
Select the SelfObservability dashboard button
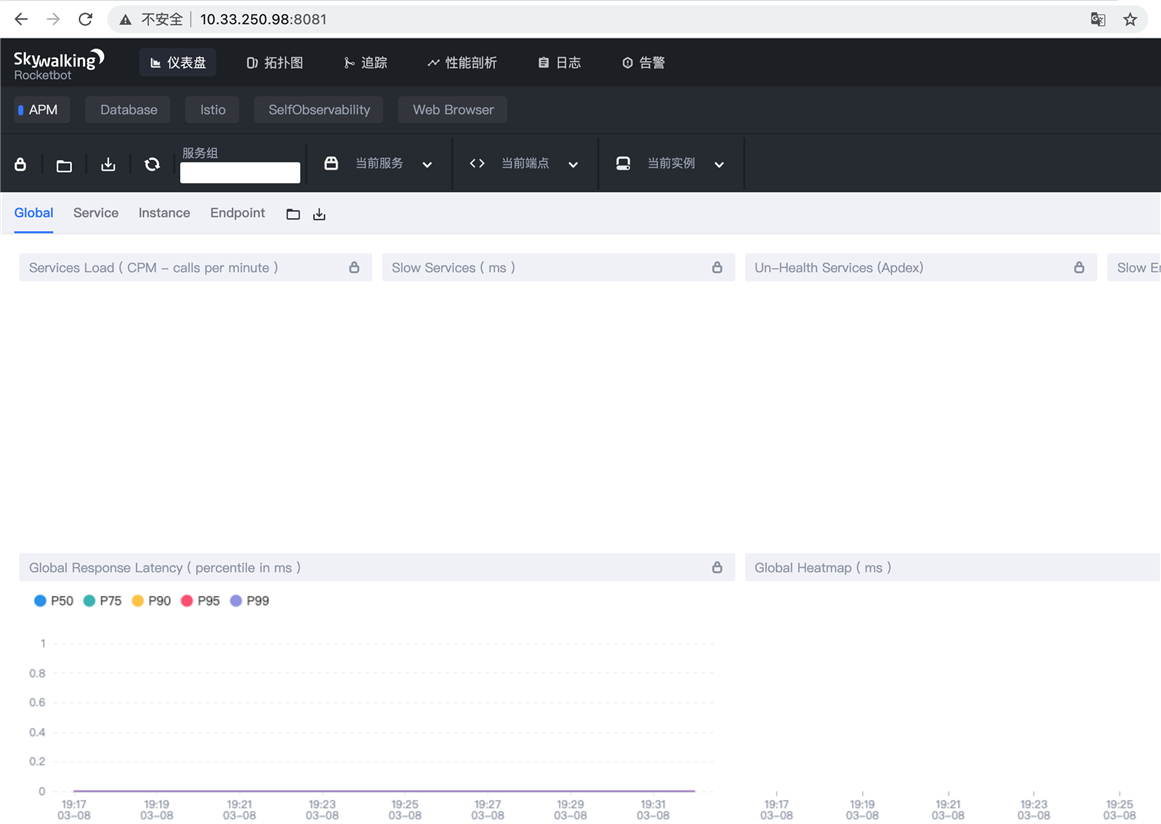pyautogui.click(x=319, y=110)
